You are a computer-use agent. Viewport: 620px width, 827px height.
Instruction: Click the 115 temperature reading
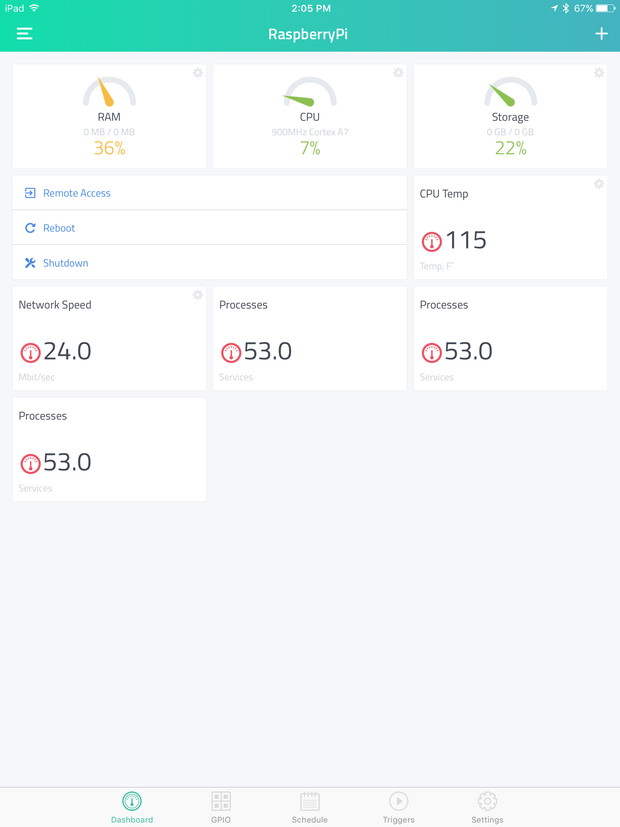[x=466, y=241]
